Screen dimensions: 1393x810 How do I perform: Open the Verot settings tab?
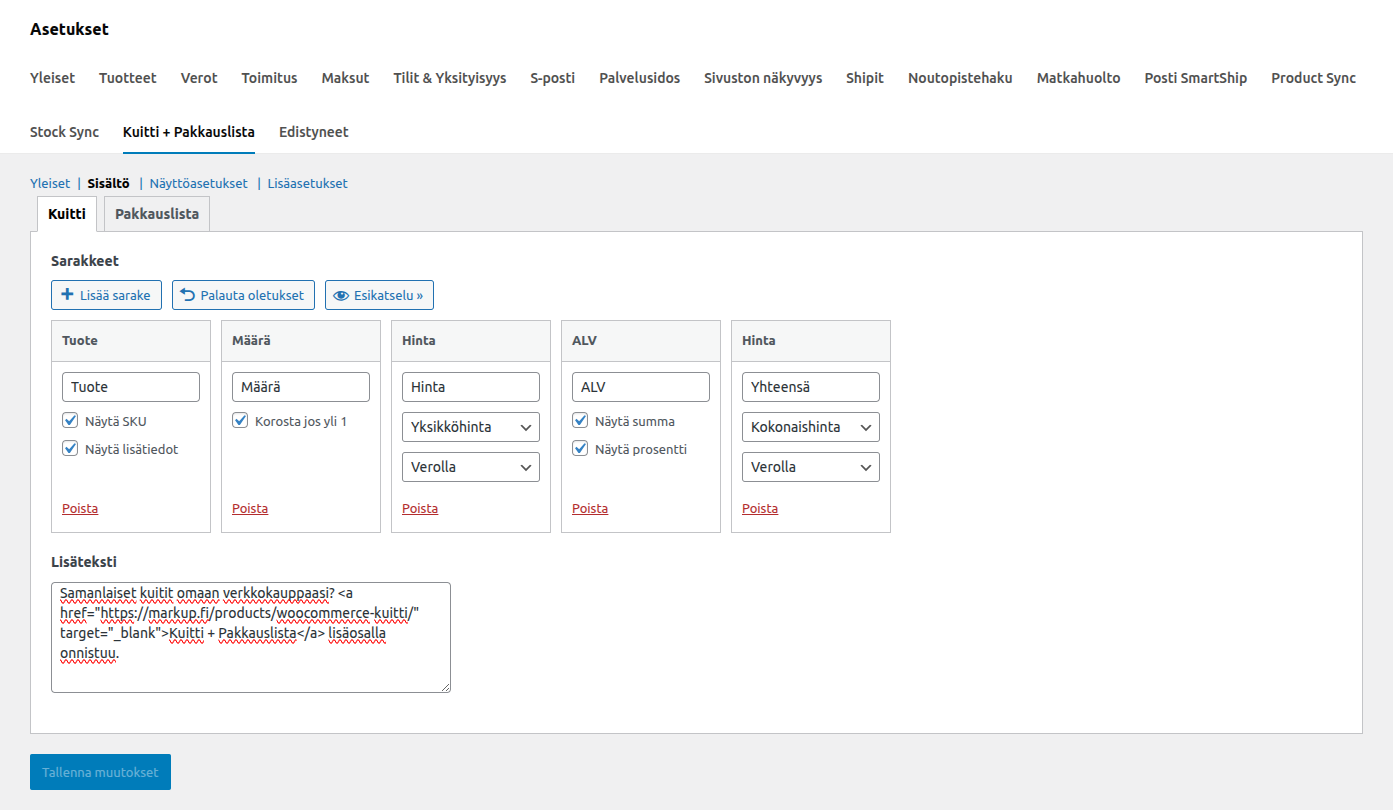(199, 78)
